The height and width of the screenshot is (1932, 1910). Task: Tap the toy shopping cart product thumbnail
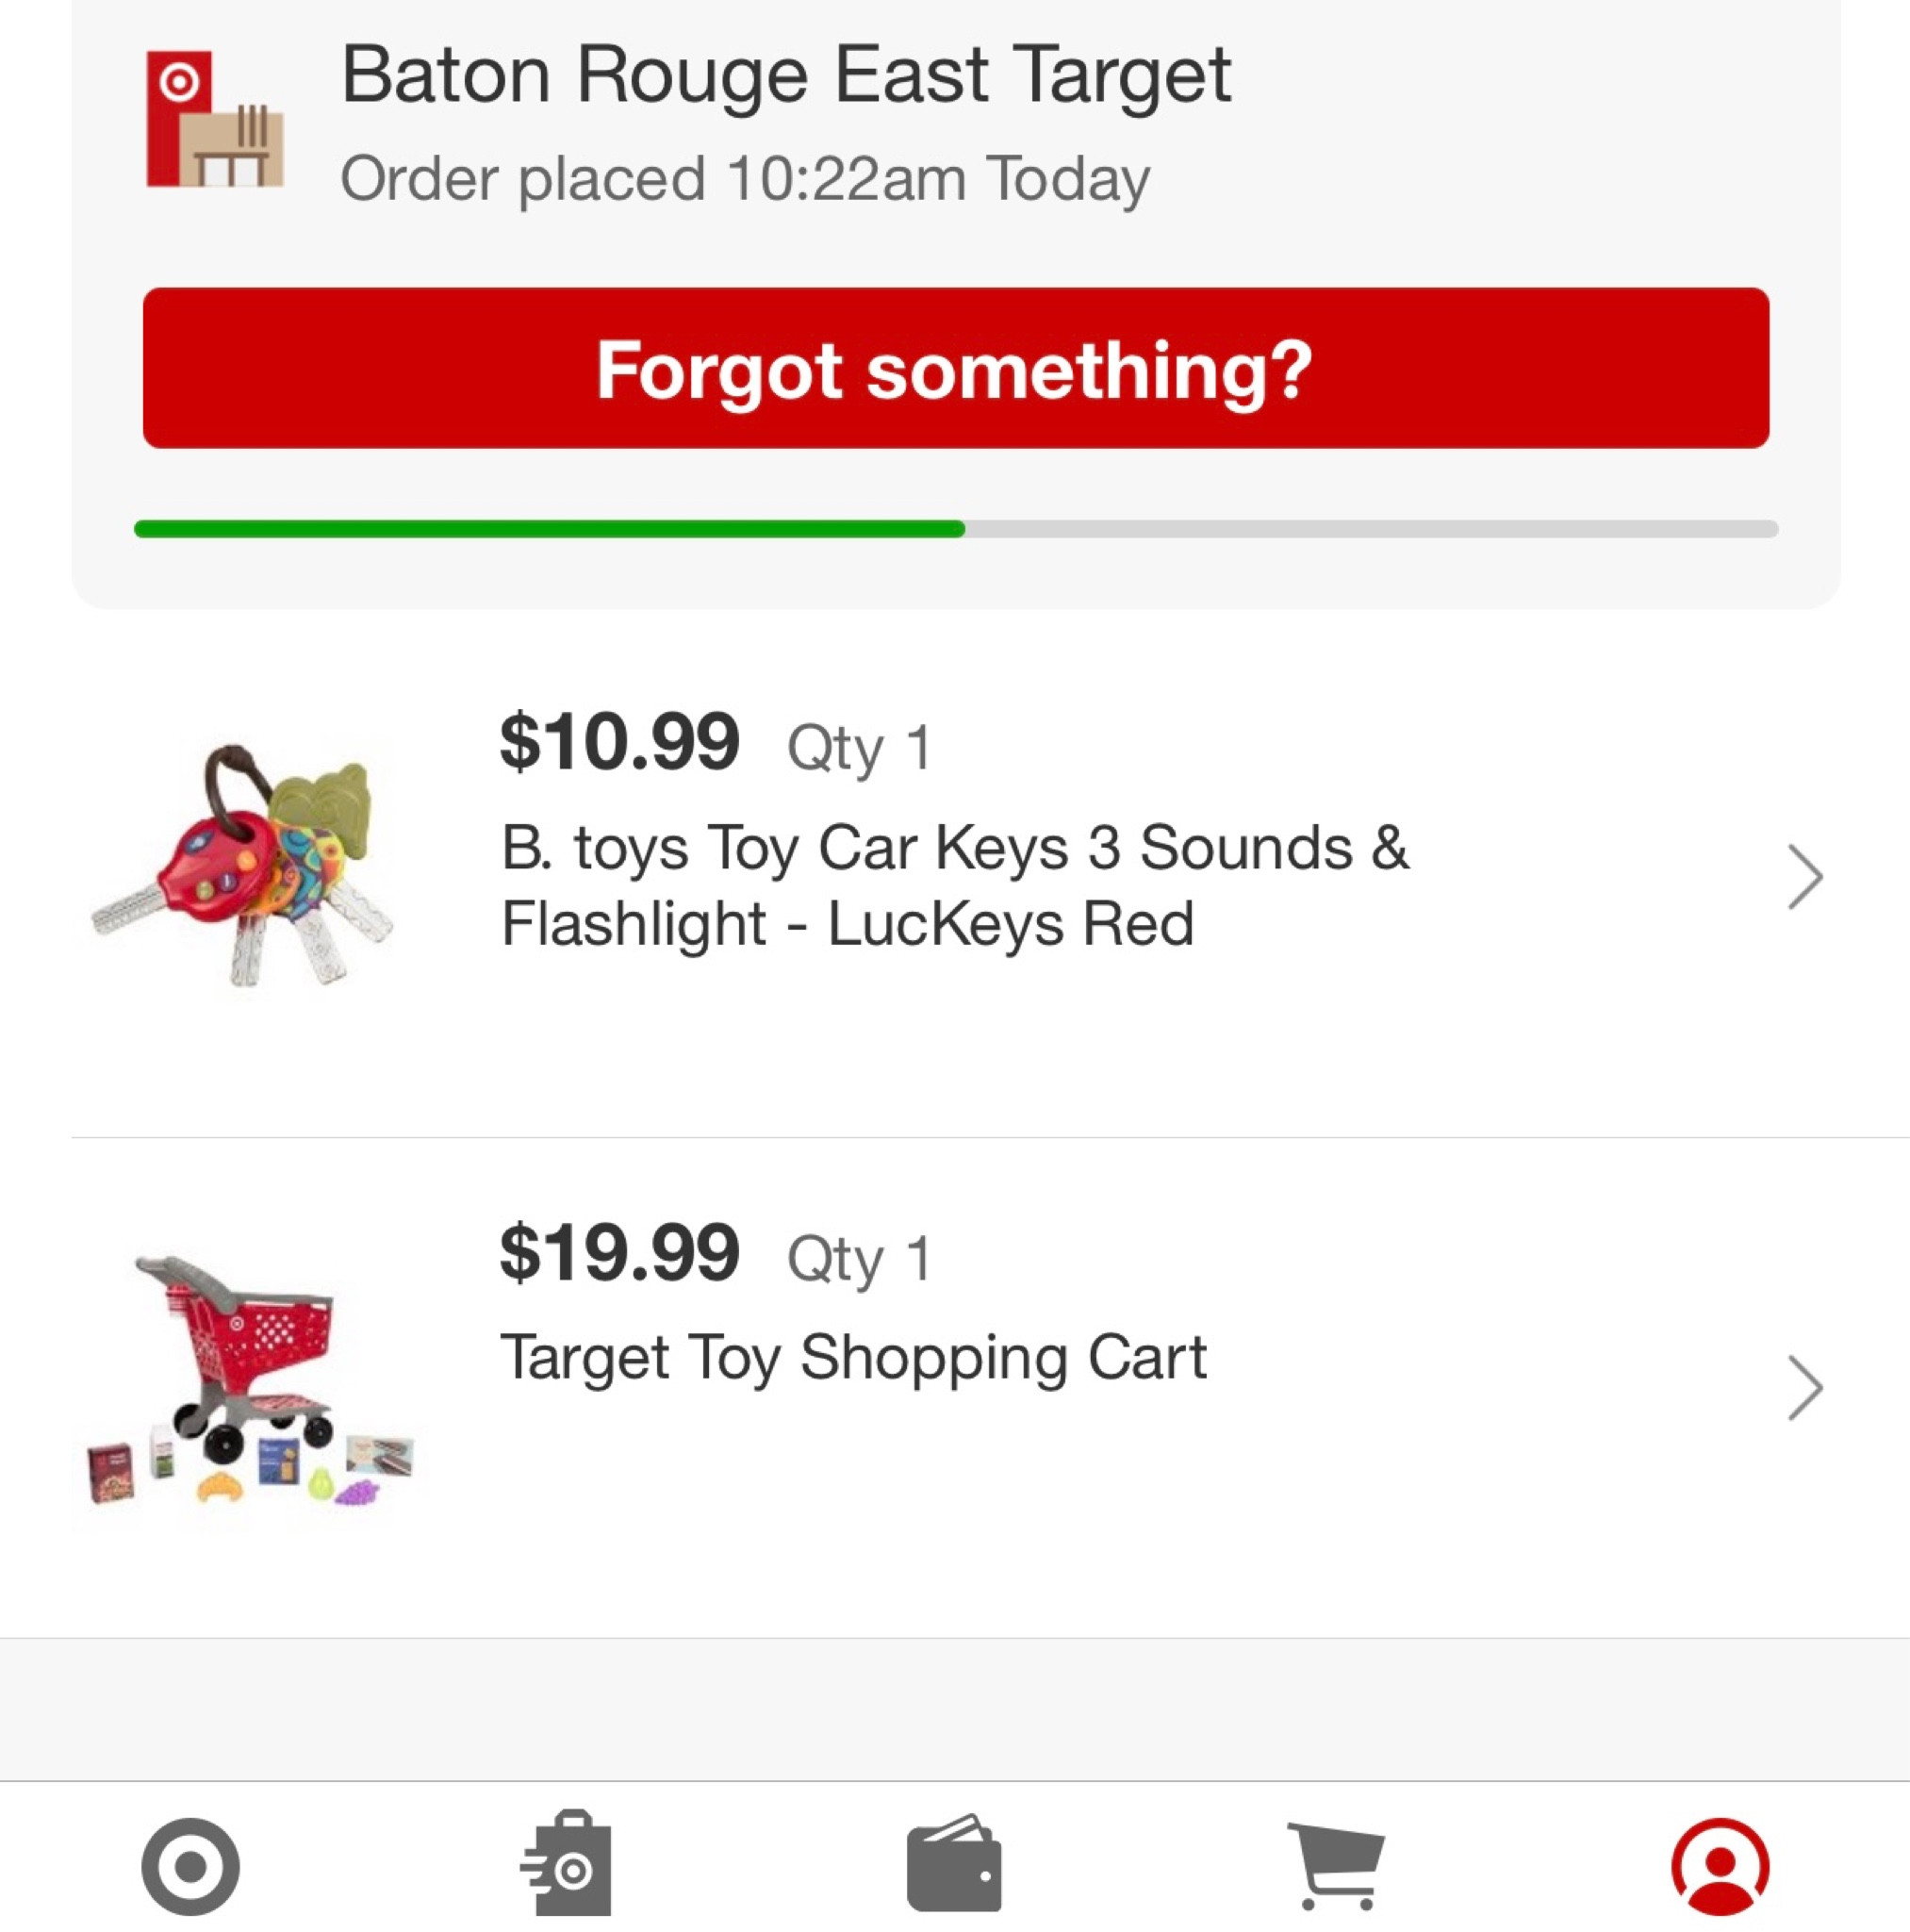250,1380
